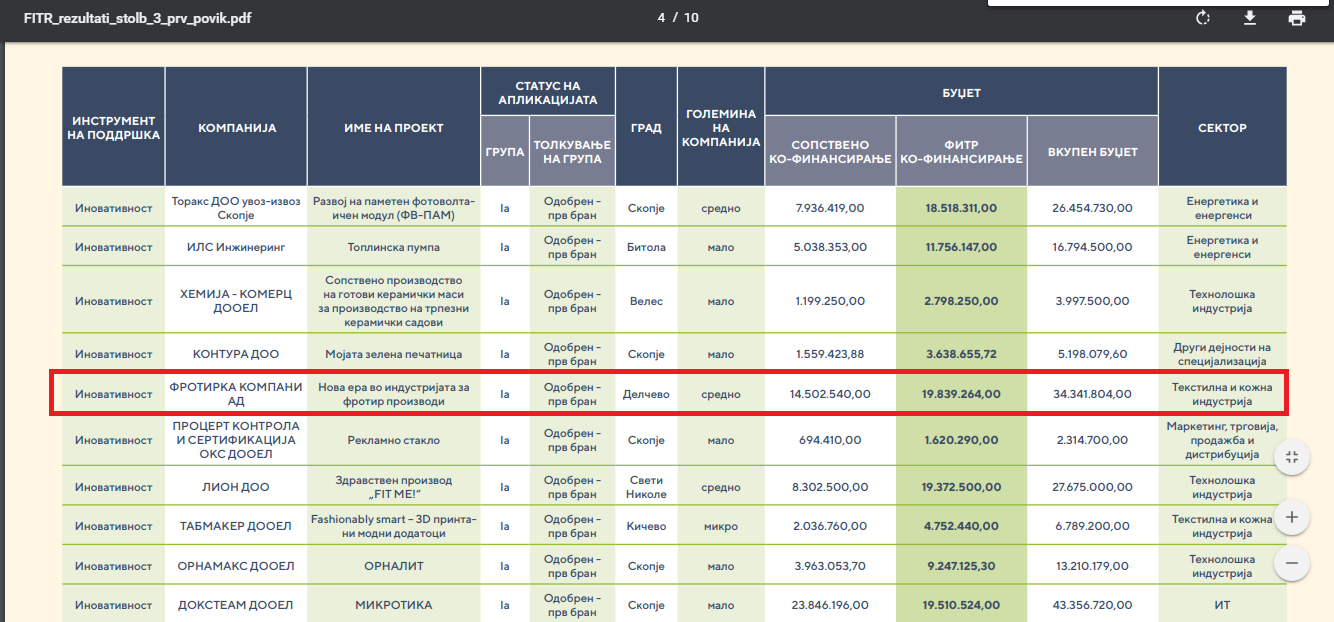Click FITR co-financing amount 18.518.311,00

(961, 208)
